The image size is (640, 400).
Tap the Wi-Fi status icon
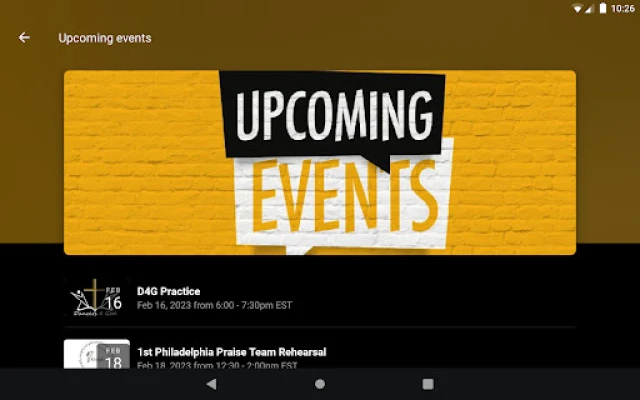(577, 8)
